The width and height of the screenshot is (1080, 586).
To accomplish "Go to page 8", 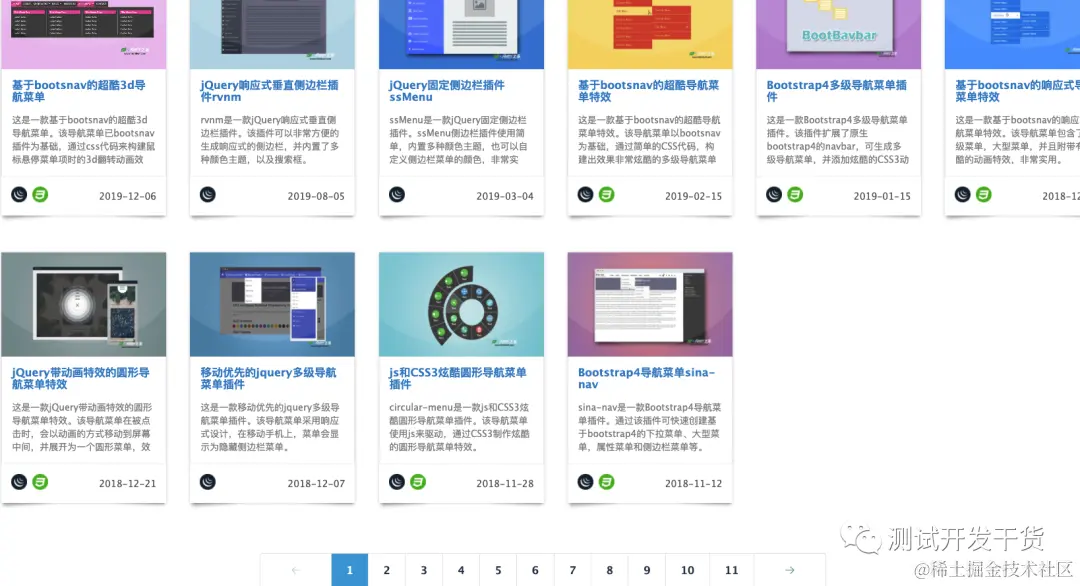I will click(x=610, y=570).
